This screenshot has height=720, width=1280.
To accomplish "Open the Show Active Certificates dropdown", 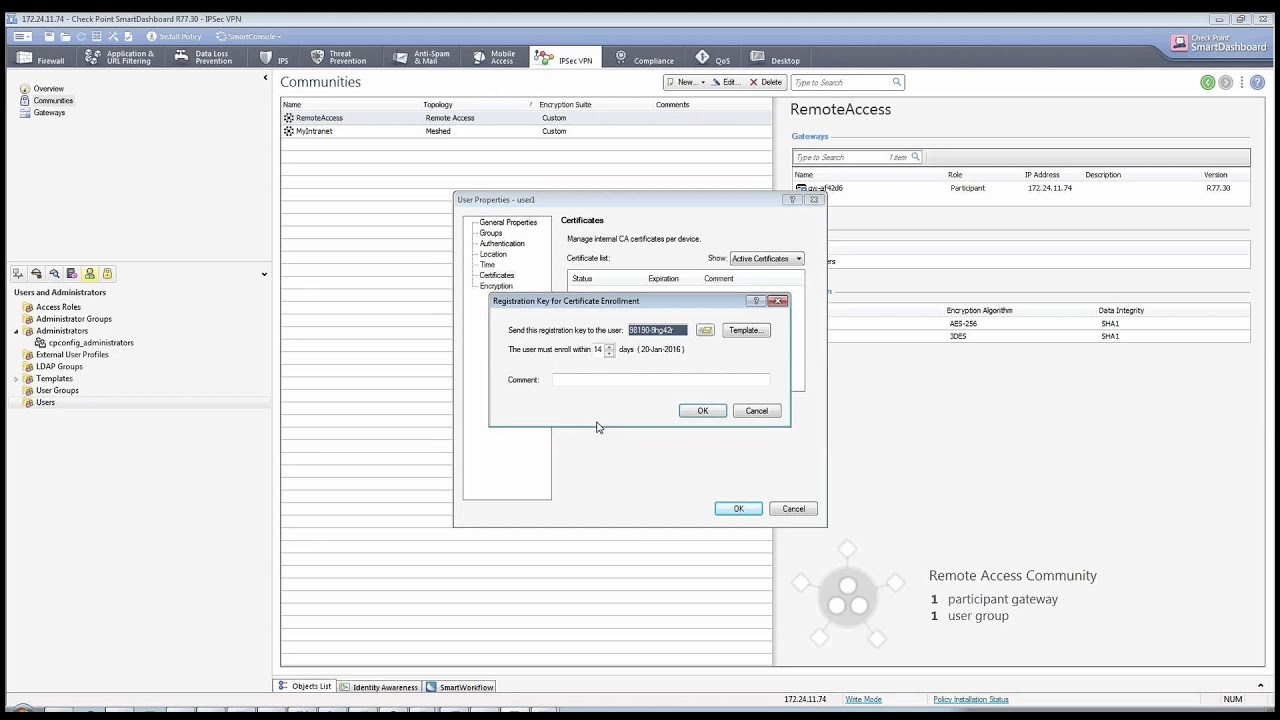I will (x=767, y=259).
